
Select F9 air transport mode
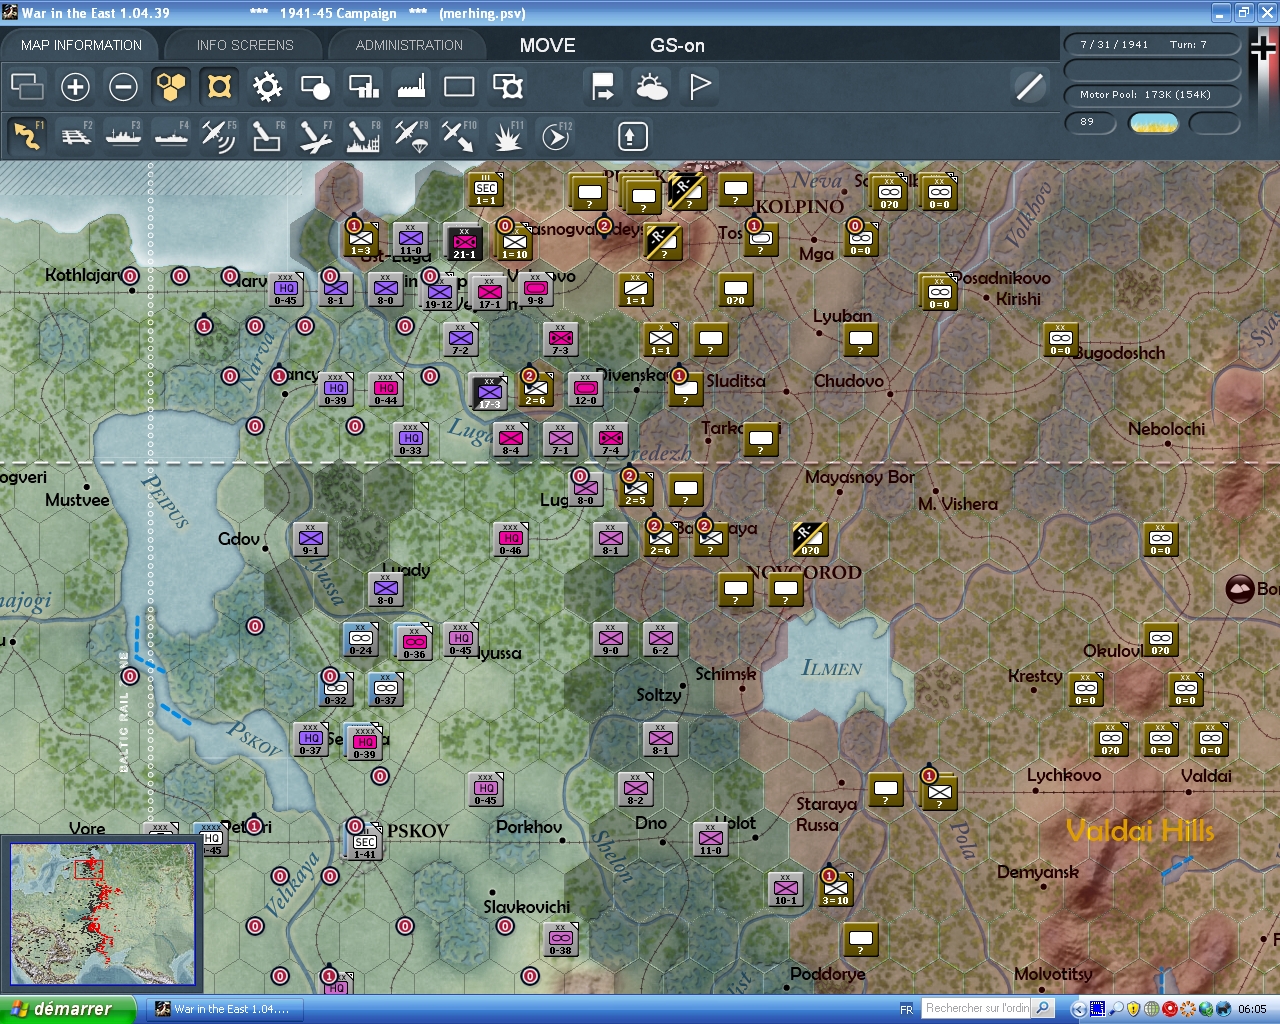point(411,136)
